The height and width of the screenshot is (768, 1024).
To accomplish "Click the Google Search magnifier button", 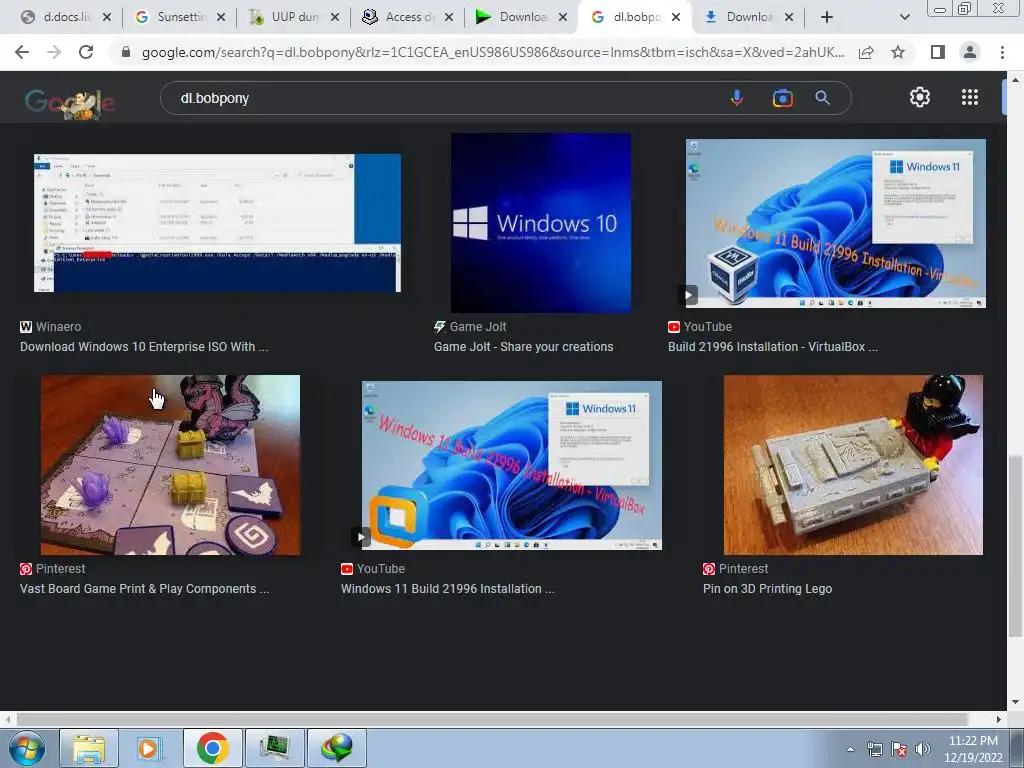I will 822,98.
